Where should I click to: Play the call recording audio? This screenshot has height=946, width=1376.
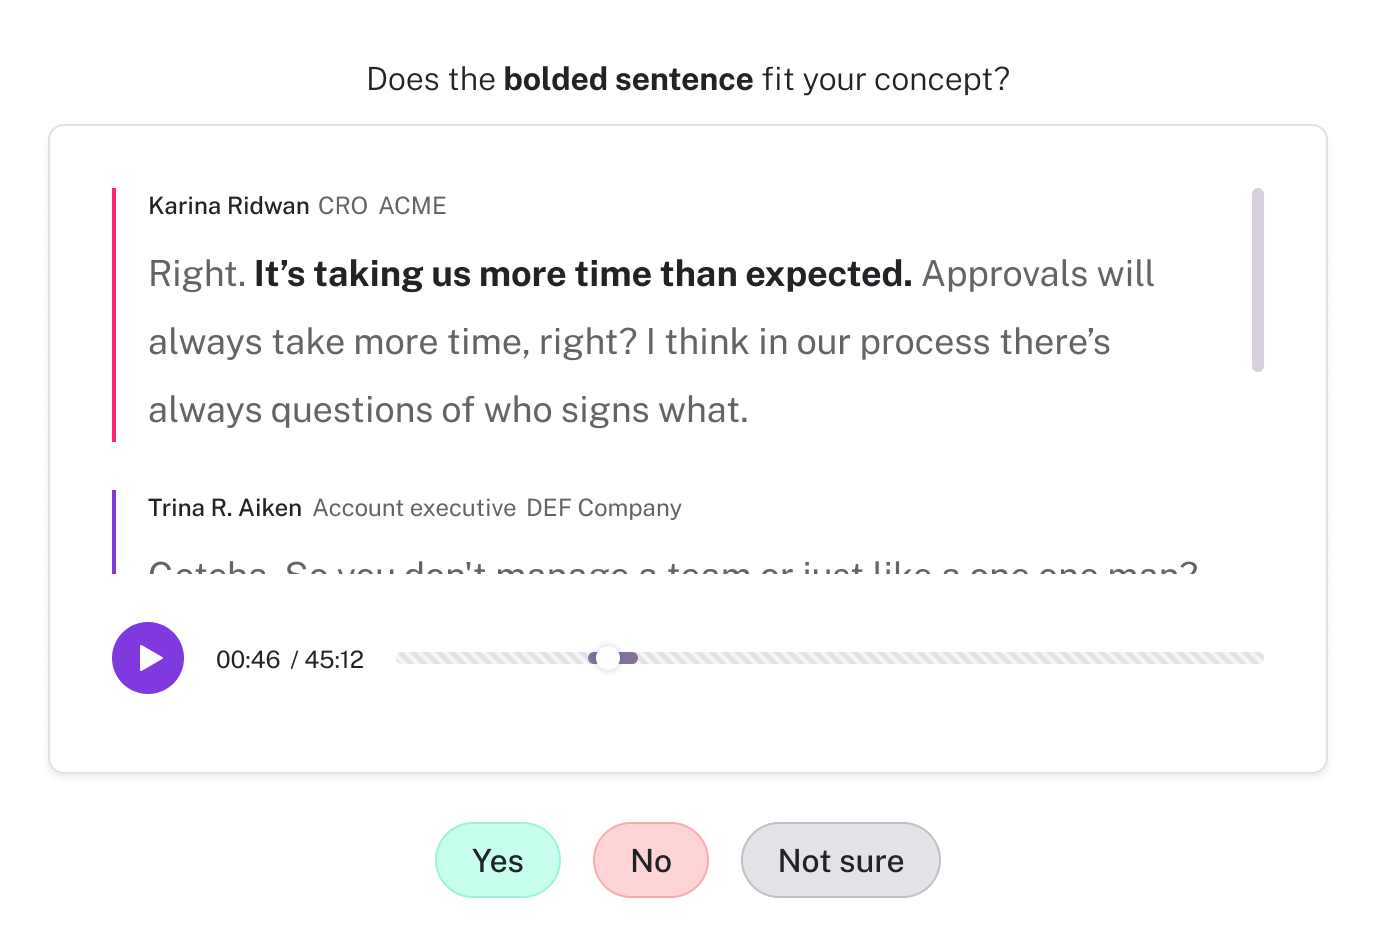[148, 658]
